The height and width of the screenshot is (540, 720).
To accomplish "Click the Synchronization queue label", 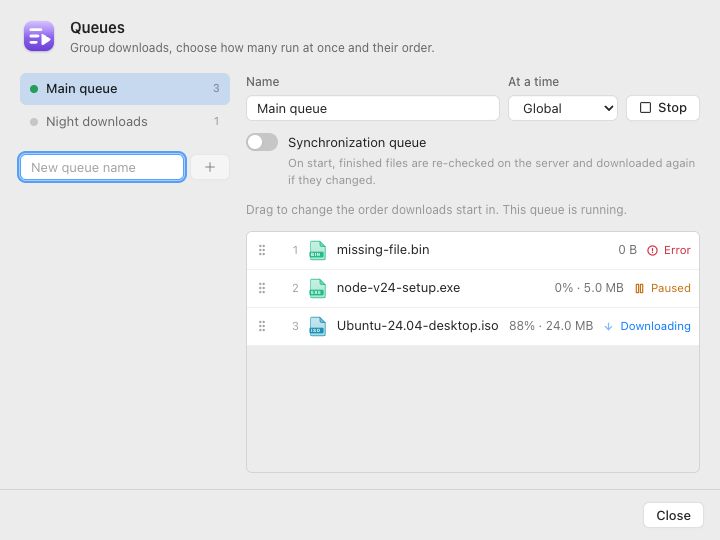I will 357,143.
